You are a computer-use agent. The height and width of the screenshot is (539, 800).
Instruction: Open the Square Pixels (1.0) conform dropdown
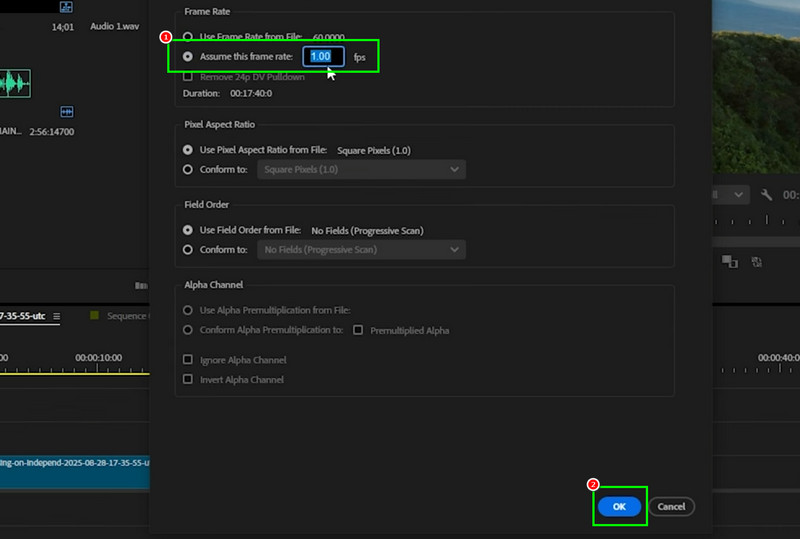click(361, 169)
